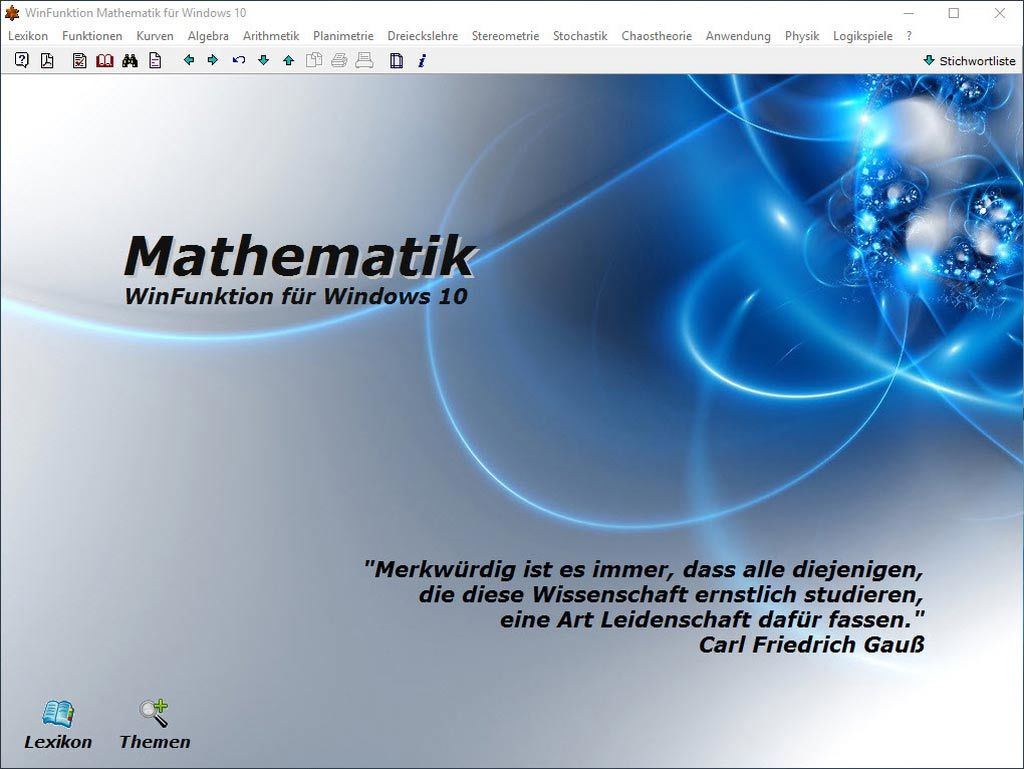Open the Themen magnifier icon at bottom
1024x769 pixels.
(154, 713)
